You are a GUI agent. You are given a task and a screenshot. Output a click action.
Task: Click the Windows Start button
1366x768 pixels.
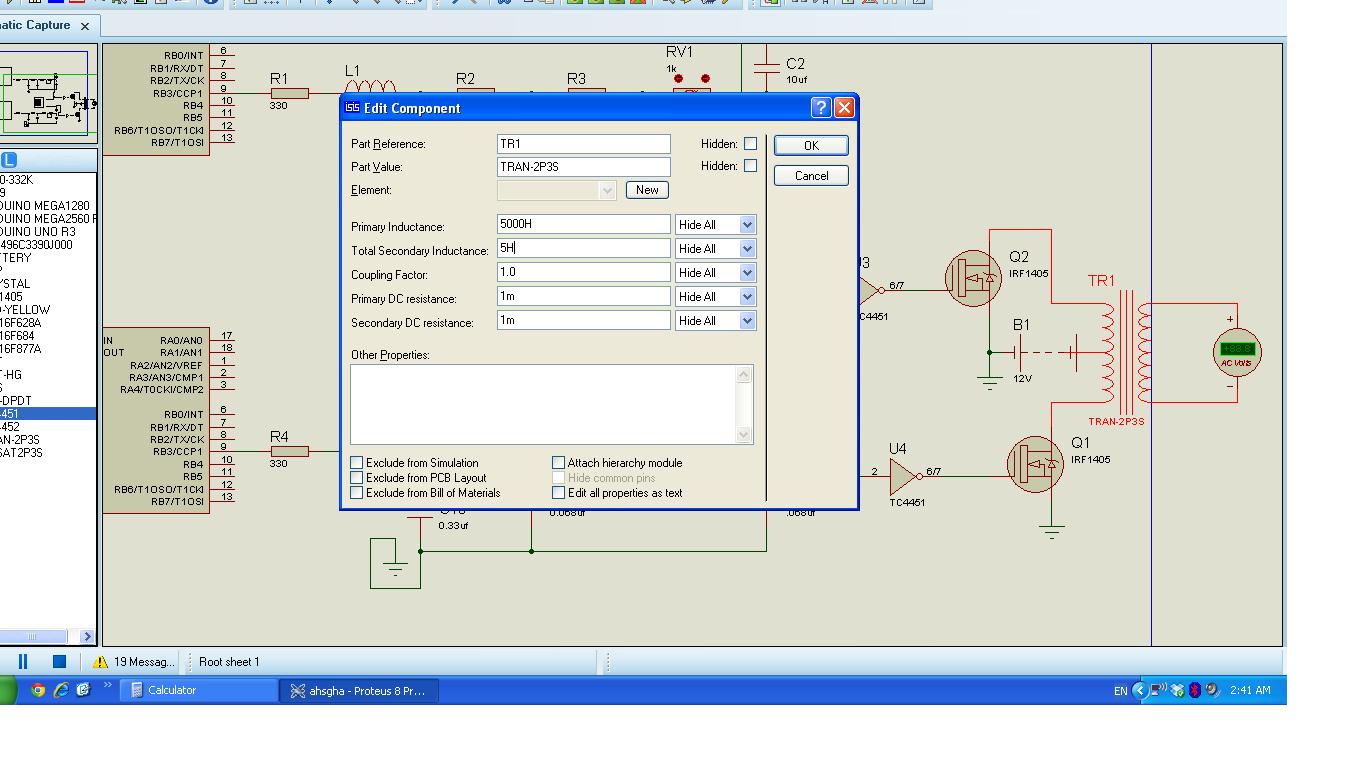[8, 690]
